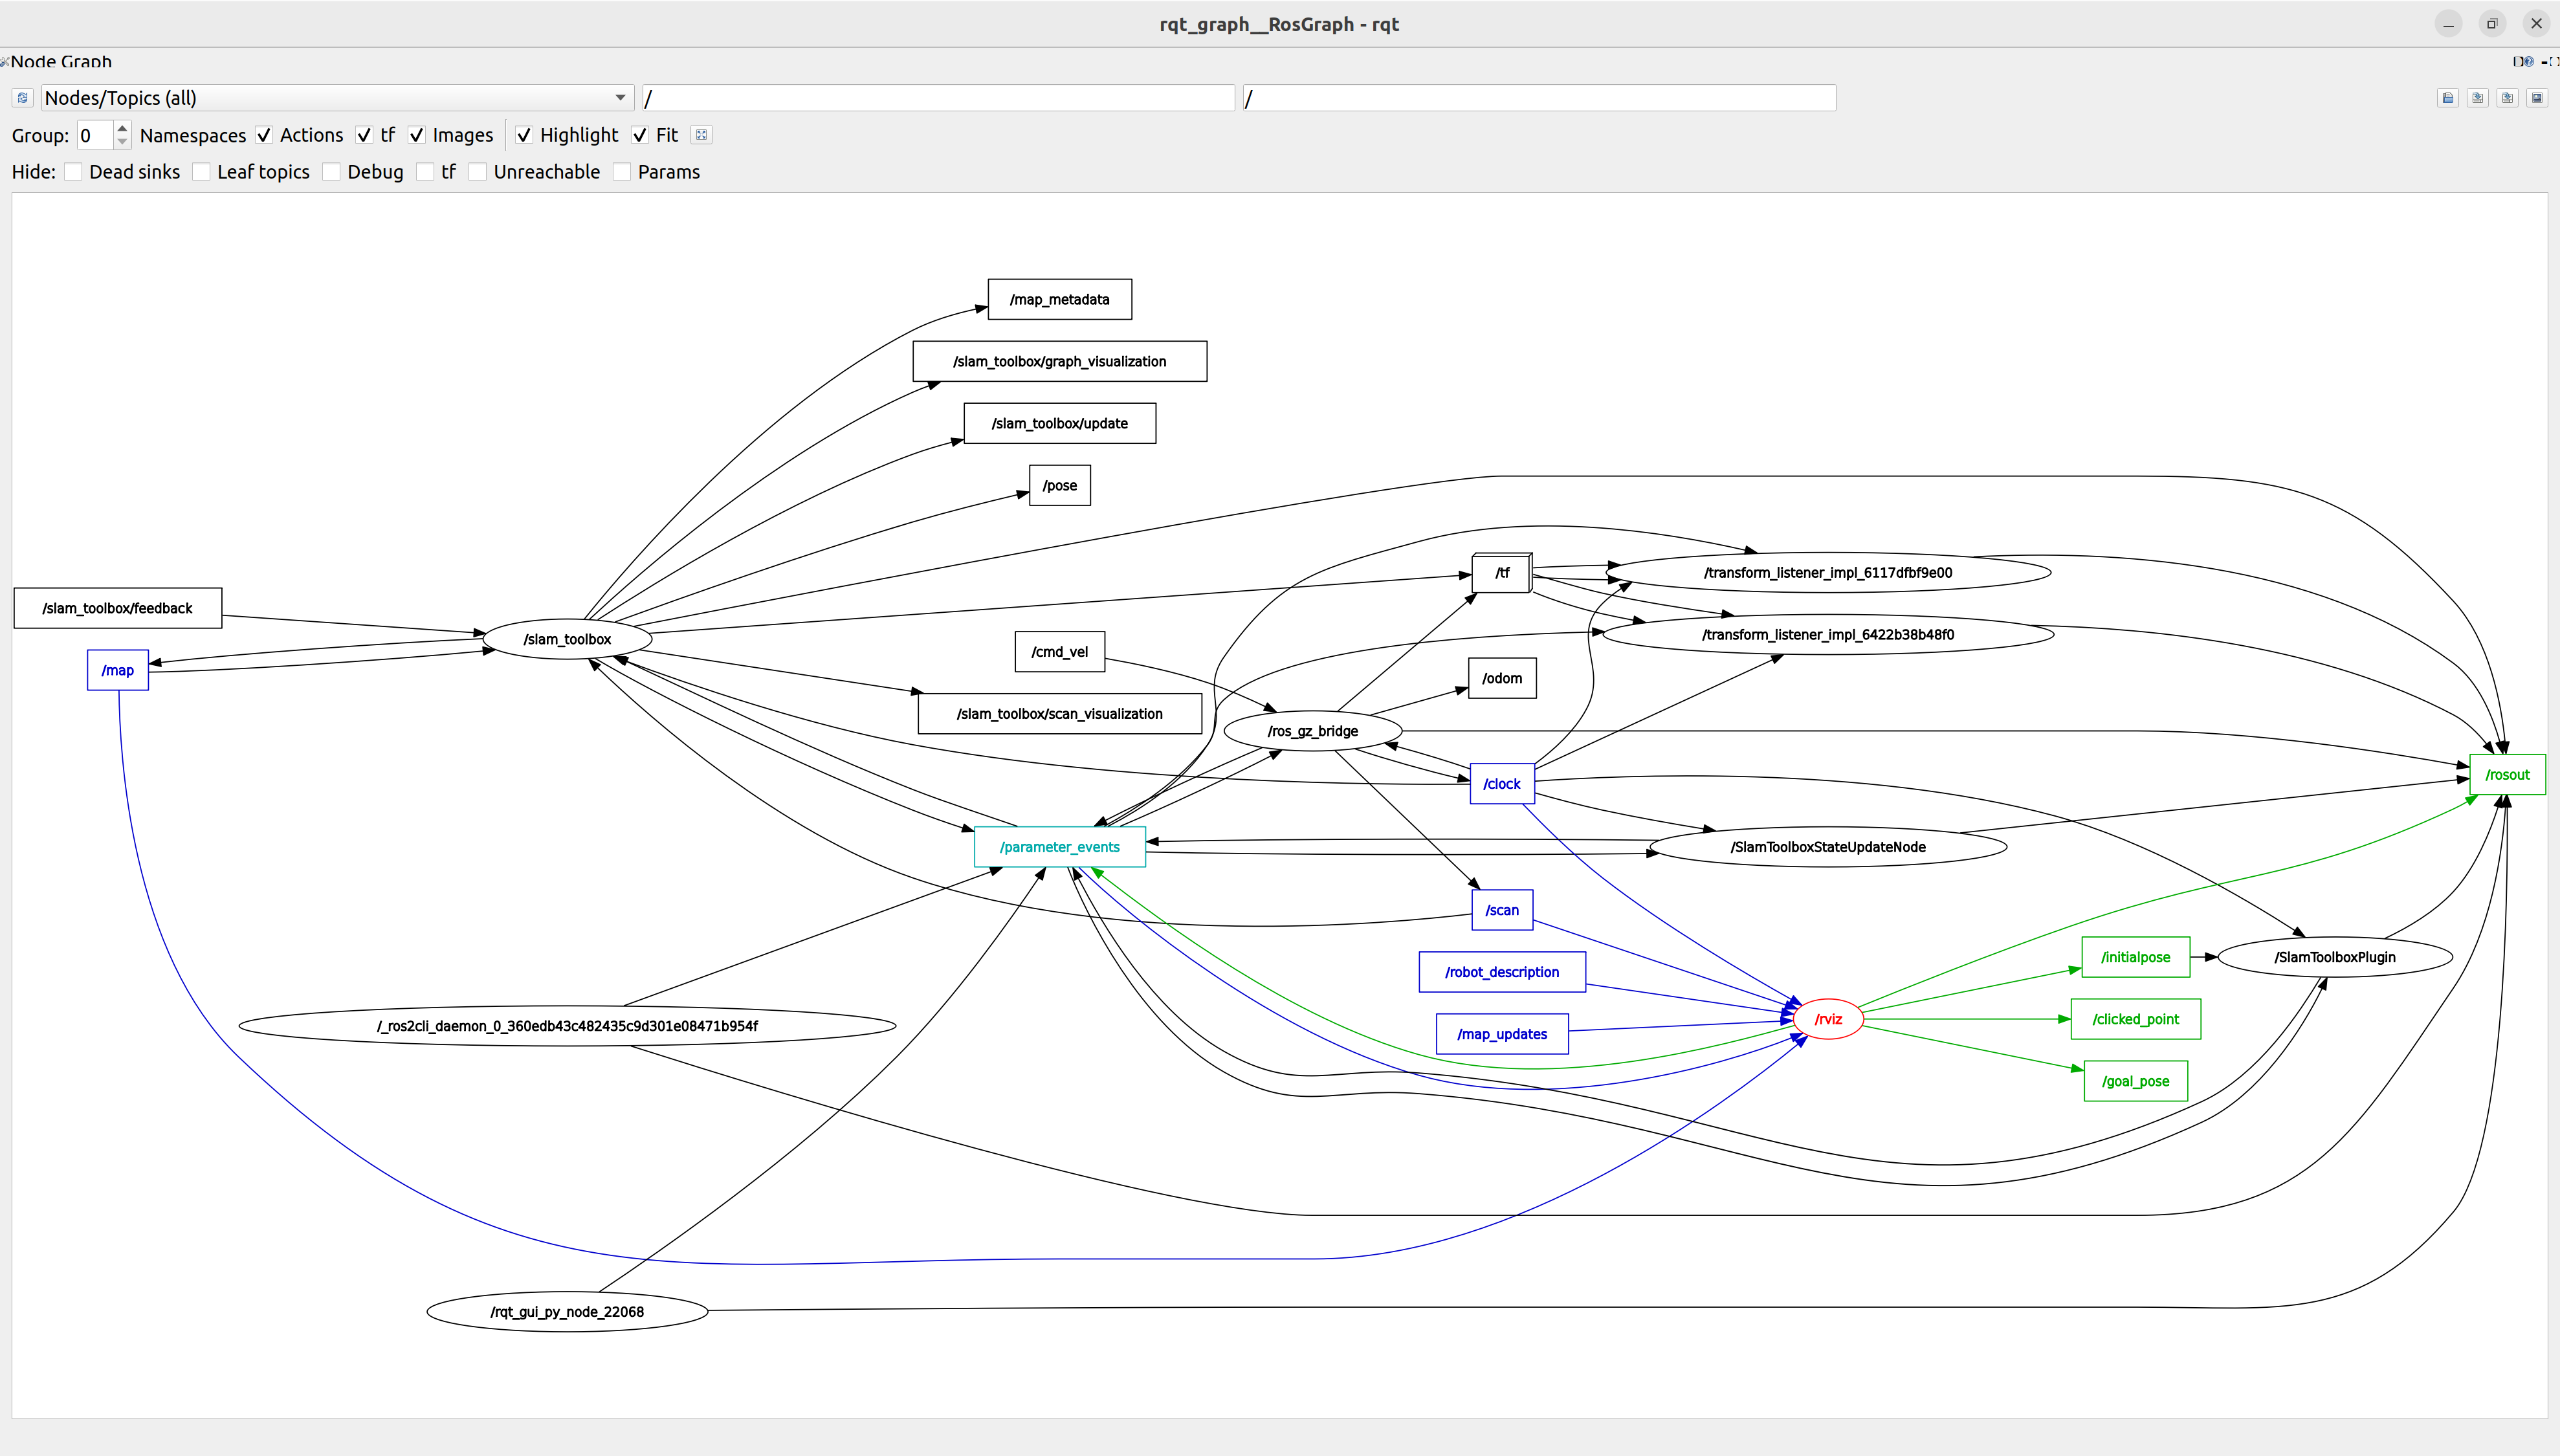Click the /slam_toolbox/feedback topic

coord(118,608)
